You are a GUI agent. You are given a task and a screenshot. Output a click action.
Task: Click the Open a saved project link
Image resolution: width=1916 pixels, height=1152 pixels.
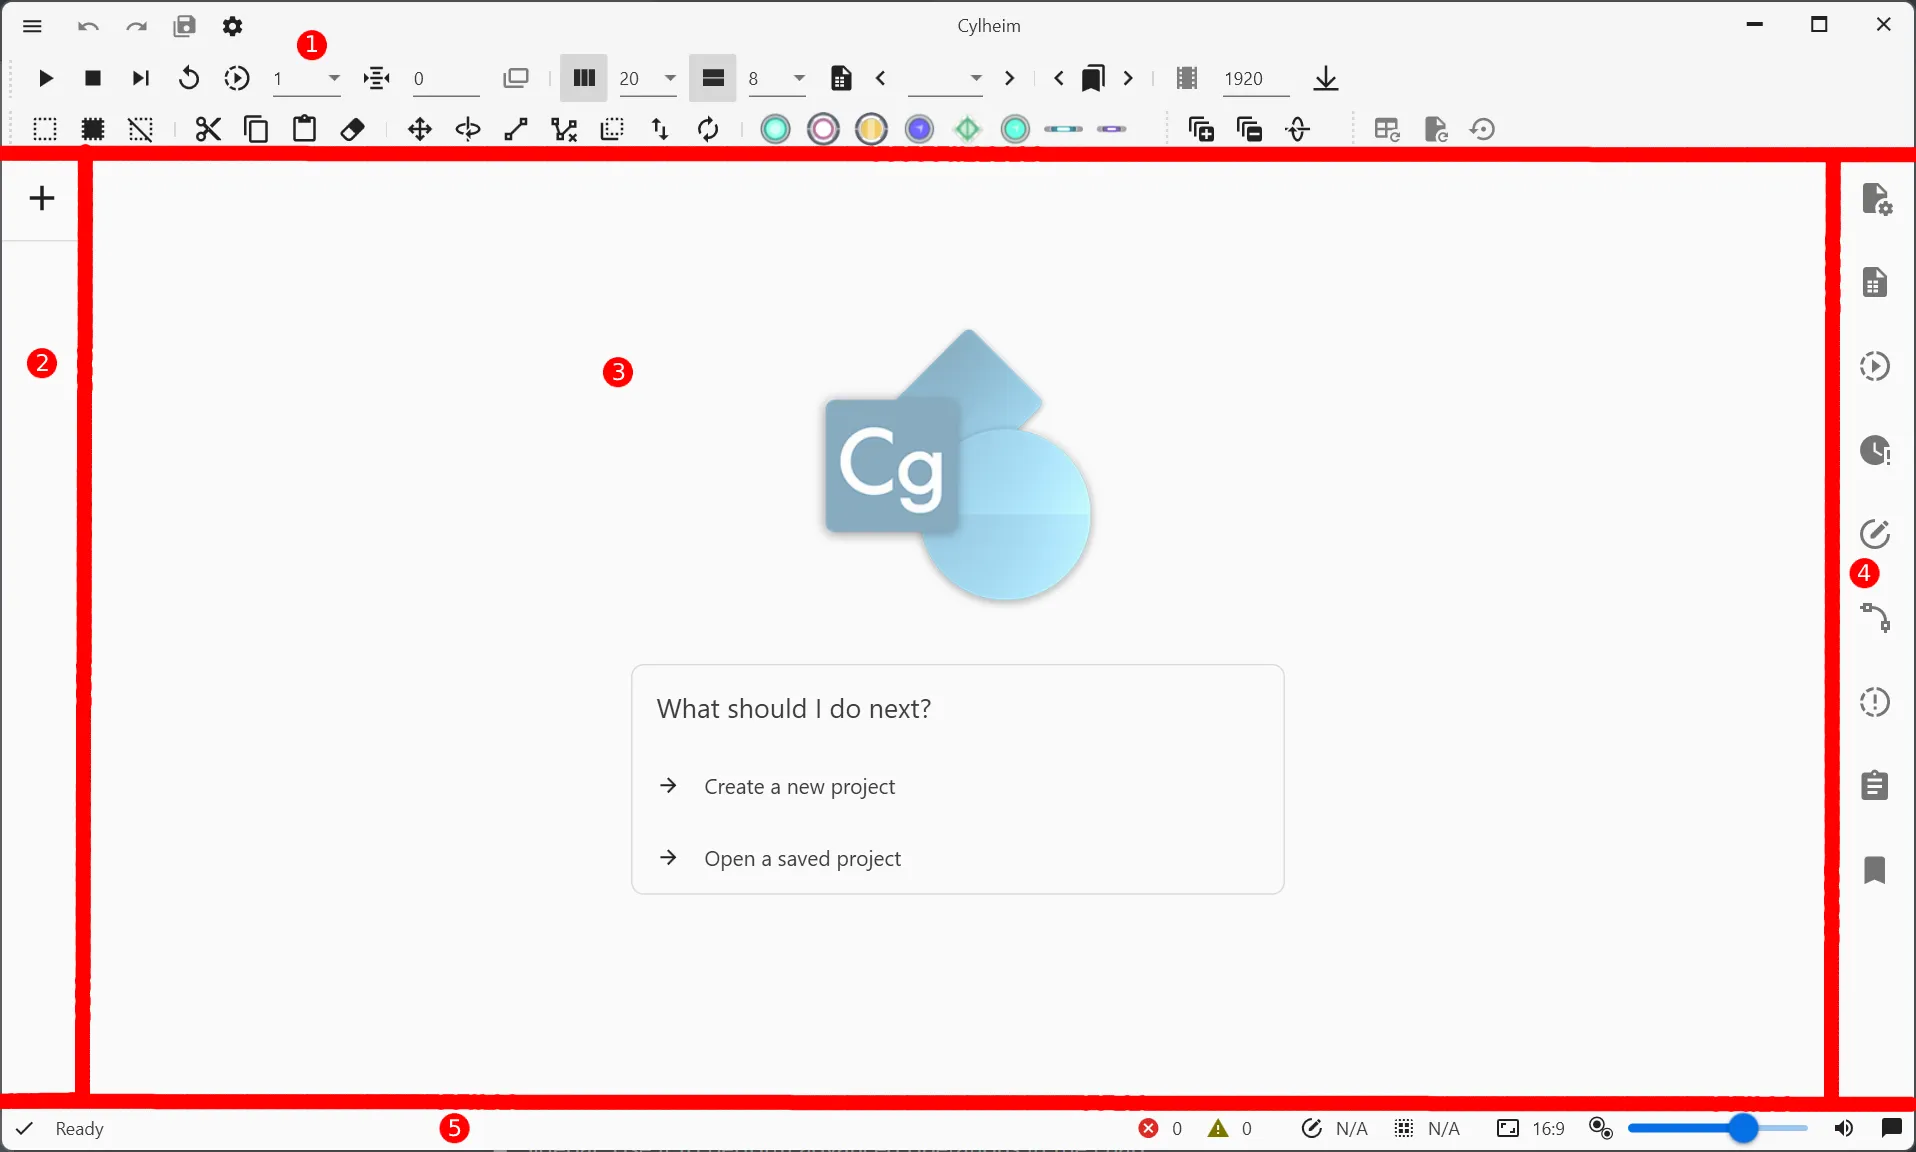[x=803, y=859]
